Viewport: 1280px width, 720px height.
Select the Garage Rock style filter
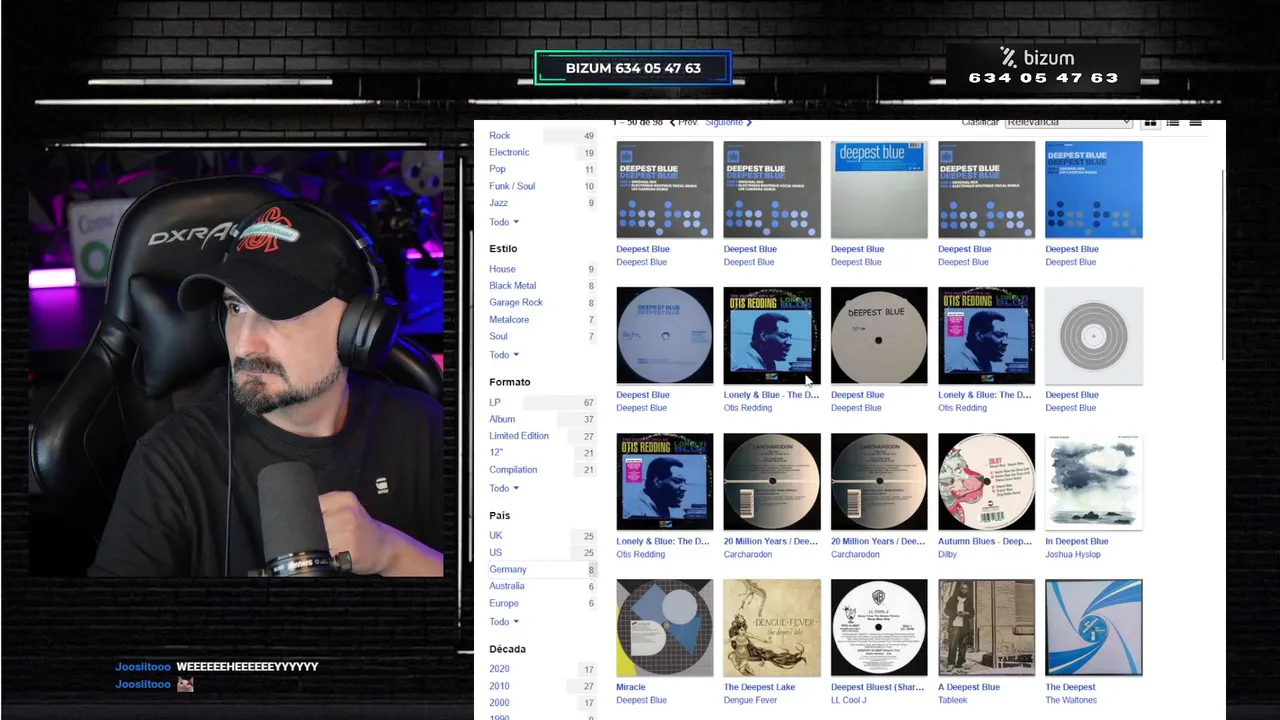pos(516,302)
